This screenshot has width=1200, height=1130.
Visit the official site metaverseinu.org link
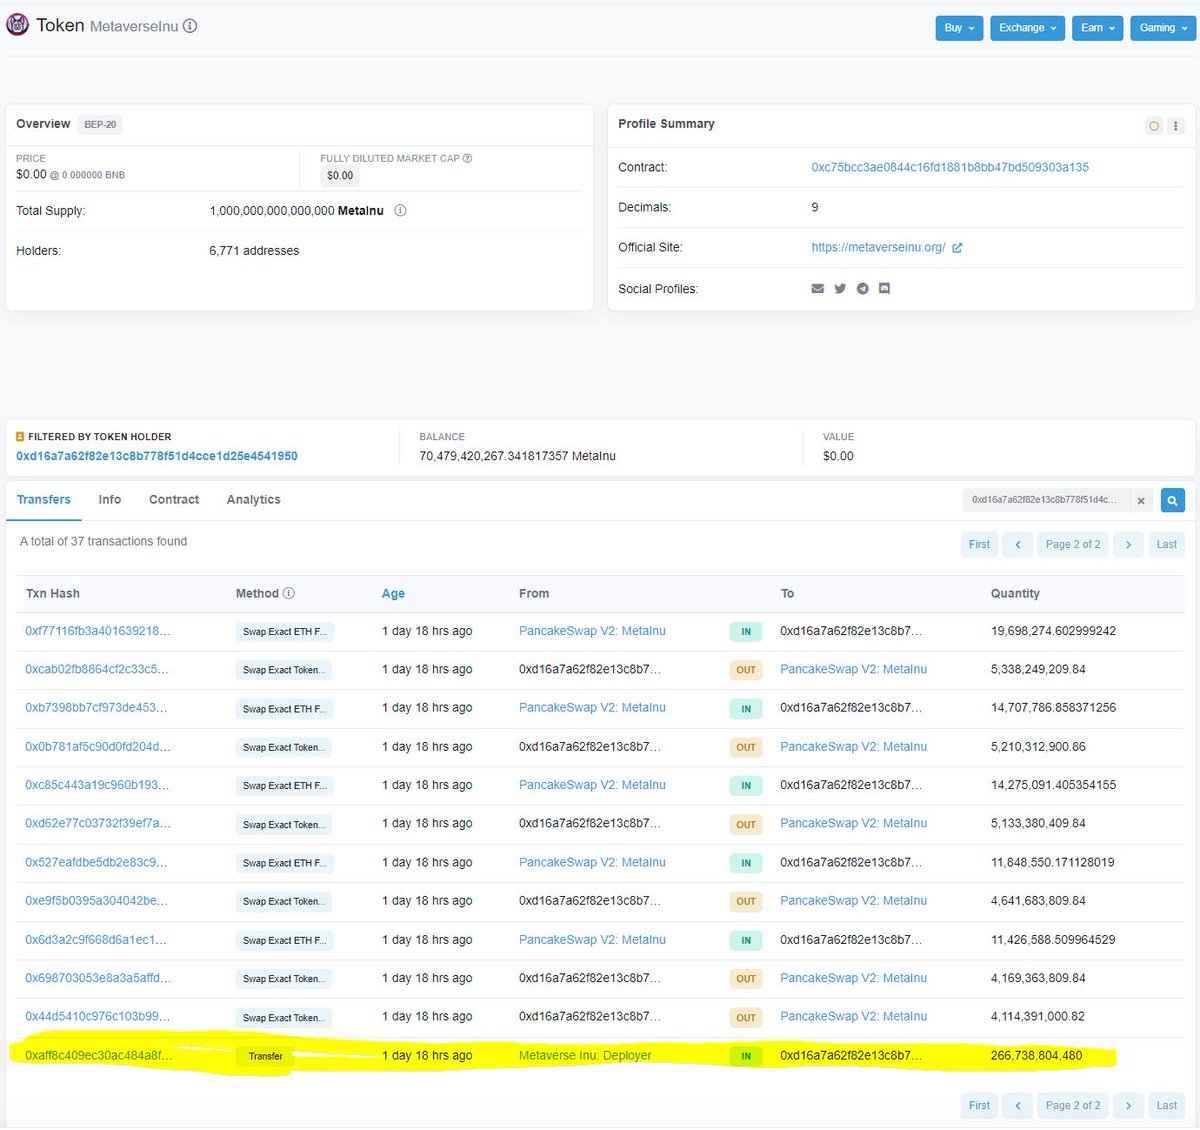(878, 247)
